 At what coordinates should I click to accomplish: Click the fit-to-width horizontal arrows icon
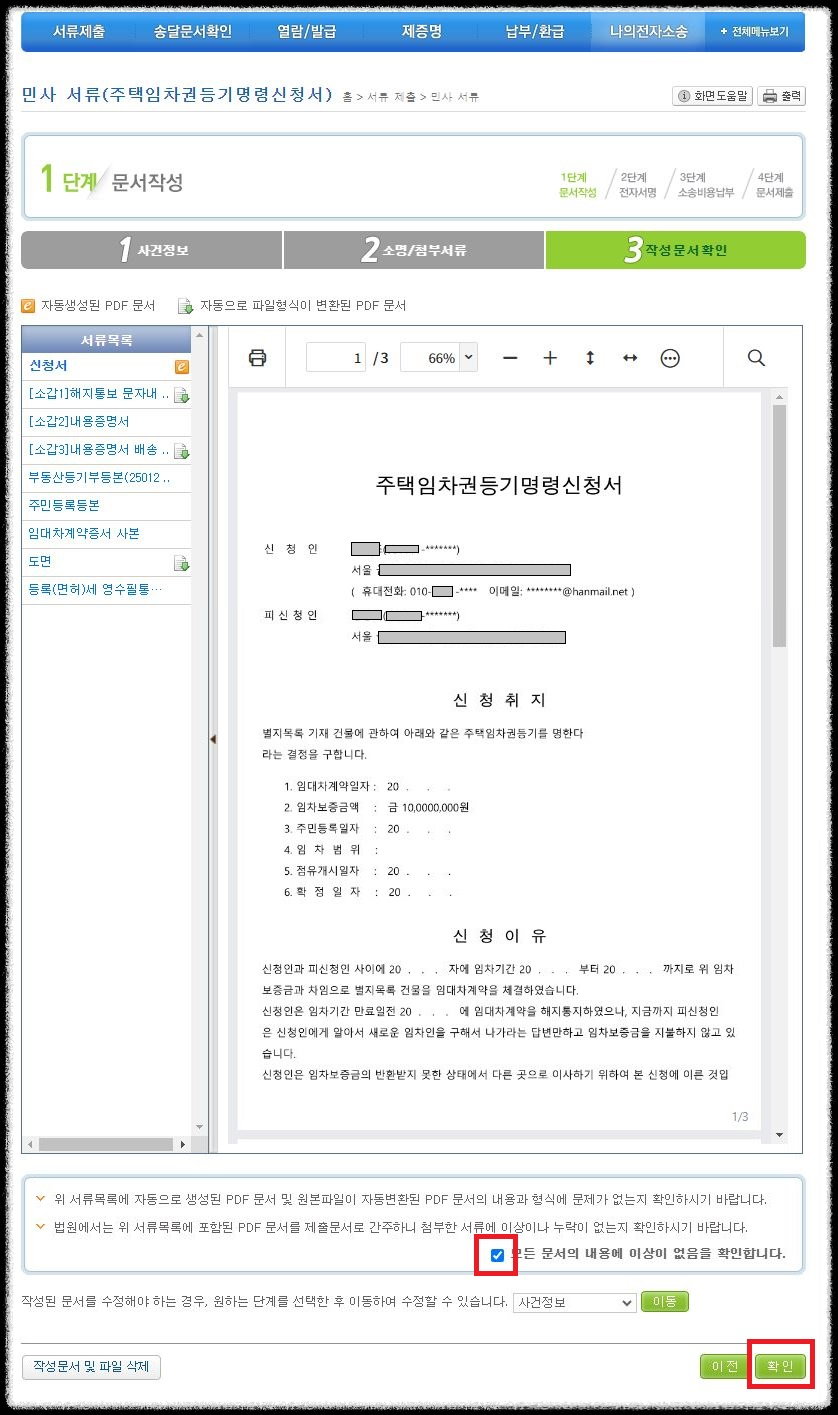630,358
